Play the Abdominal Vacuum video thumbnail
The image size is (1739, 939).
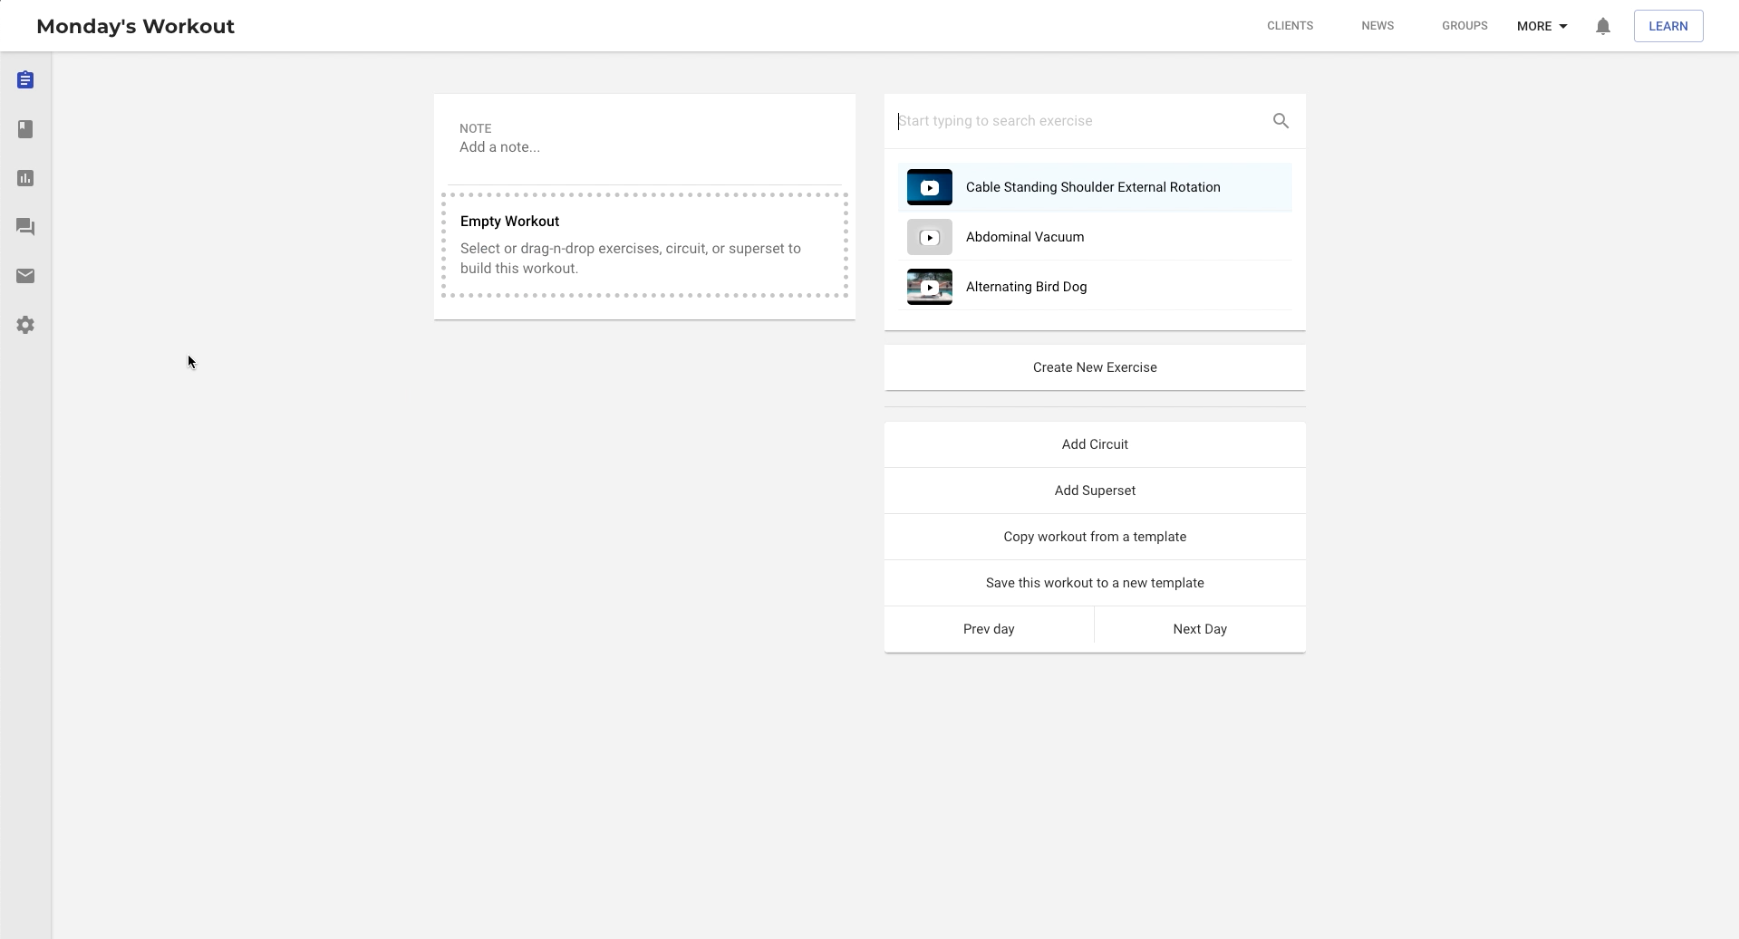coord(929,237)
